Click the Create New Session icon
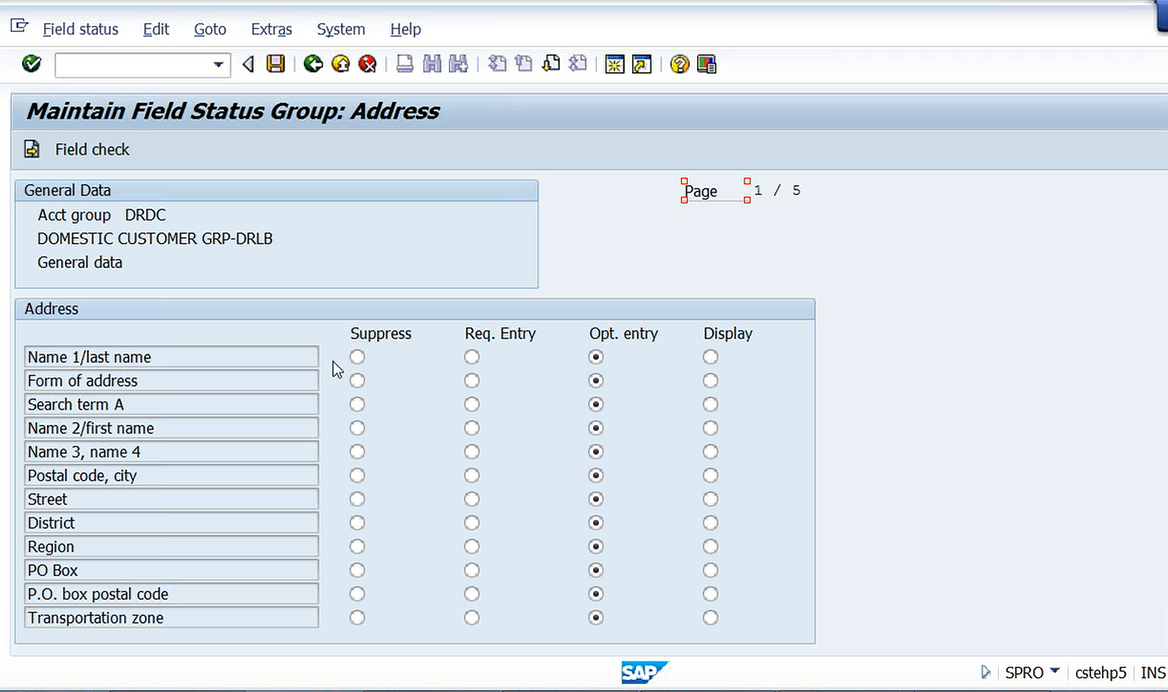This screenshot has width=1168, height=692. coord(615,65)
